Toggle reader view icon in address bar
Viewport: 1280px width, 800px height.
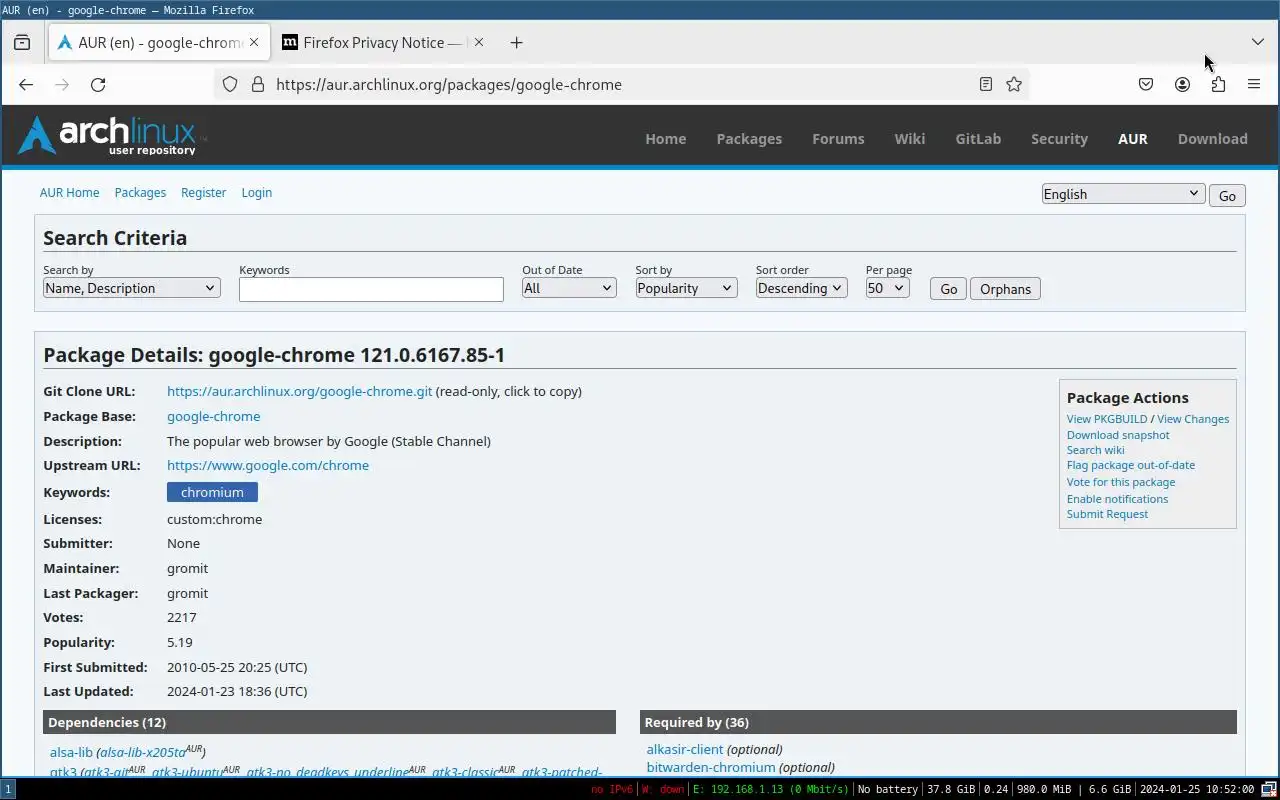pyautogui.click(x=986, y=85)
